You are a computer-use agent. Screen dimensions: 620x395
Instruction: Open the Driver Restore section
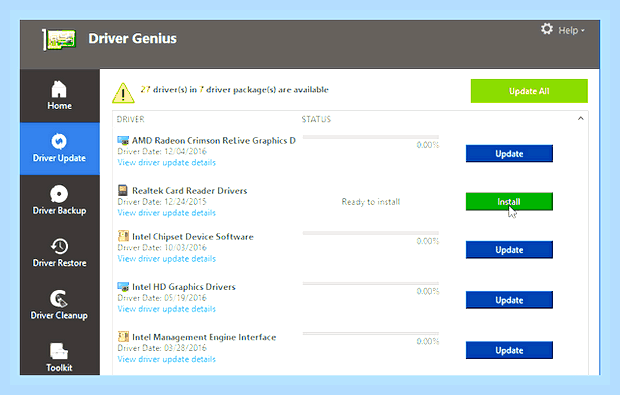pos(59,253)
